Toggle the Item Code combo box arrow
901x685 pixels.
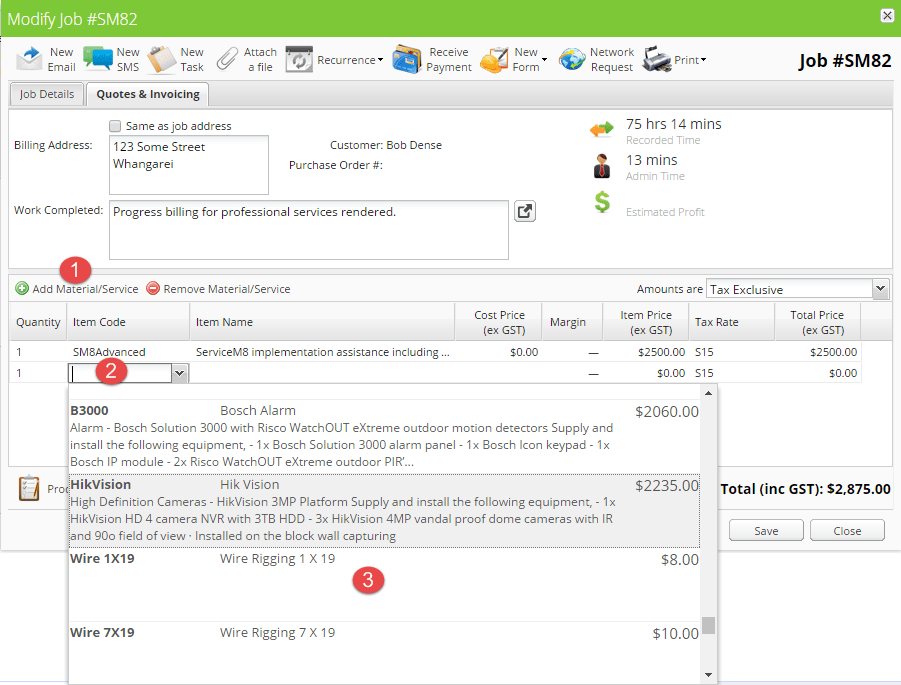179,373
